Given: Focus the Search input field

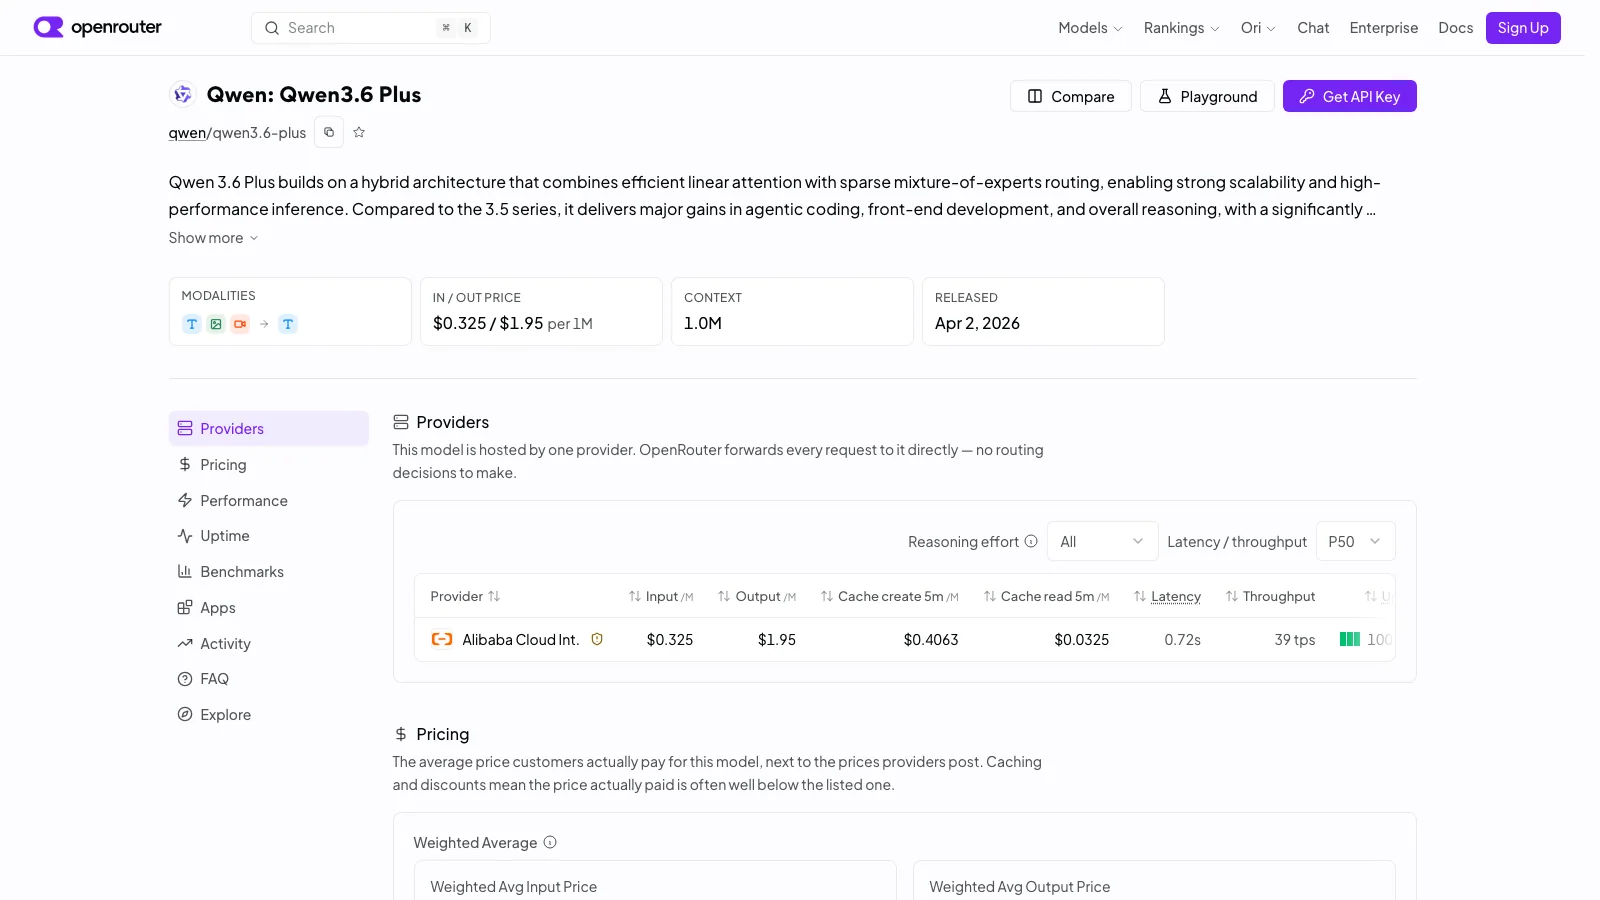Looking at the screenshot, I should 370,28.
